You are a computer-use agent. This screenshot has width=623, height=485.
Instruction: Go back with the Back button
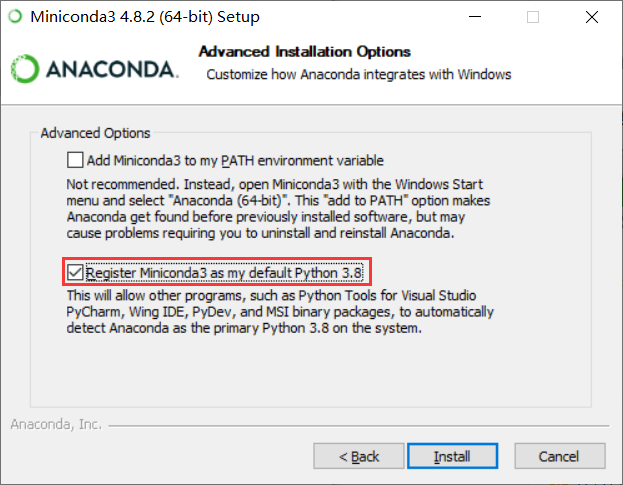(x=359, y=456)
